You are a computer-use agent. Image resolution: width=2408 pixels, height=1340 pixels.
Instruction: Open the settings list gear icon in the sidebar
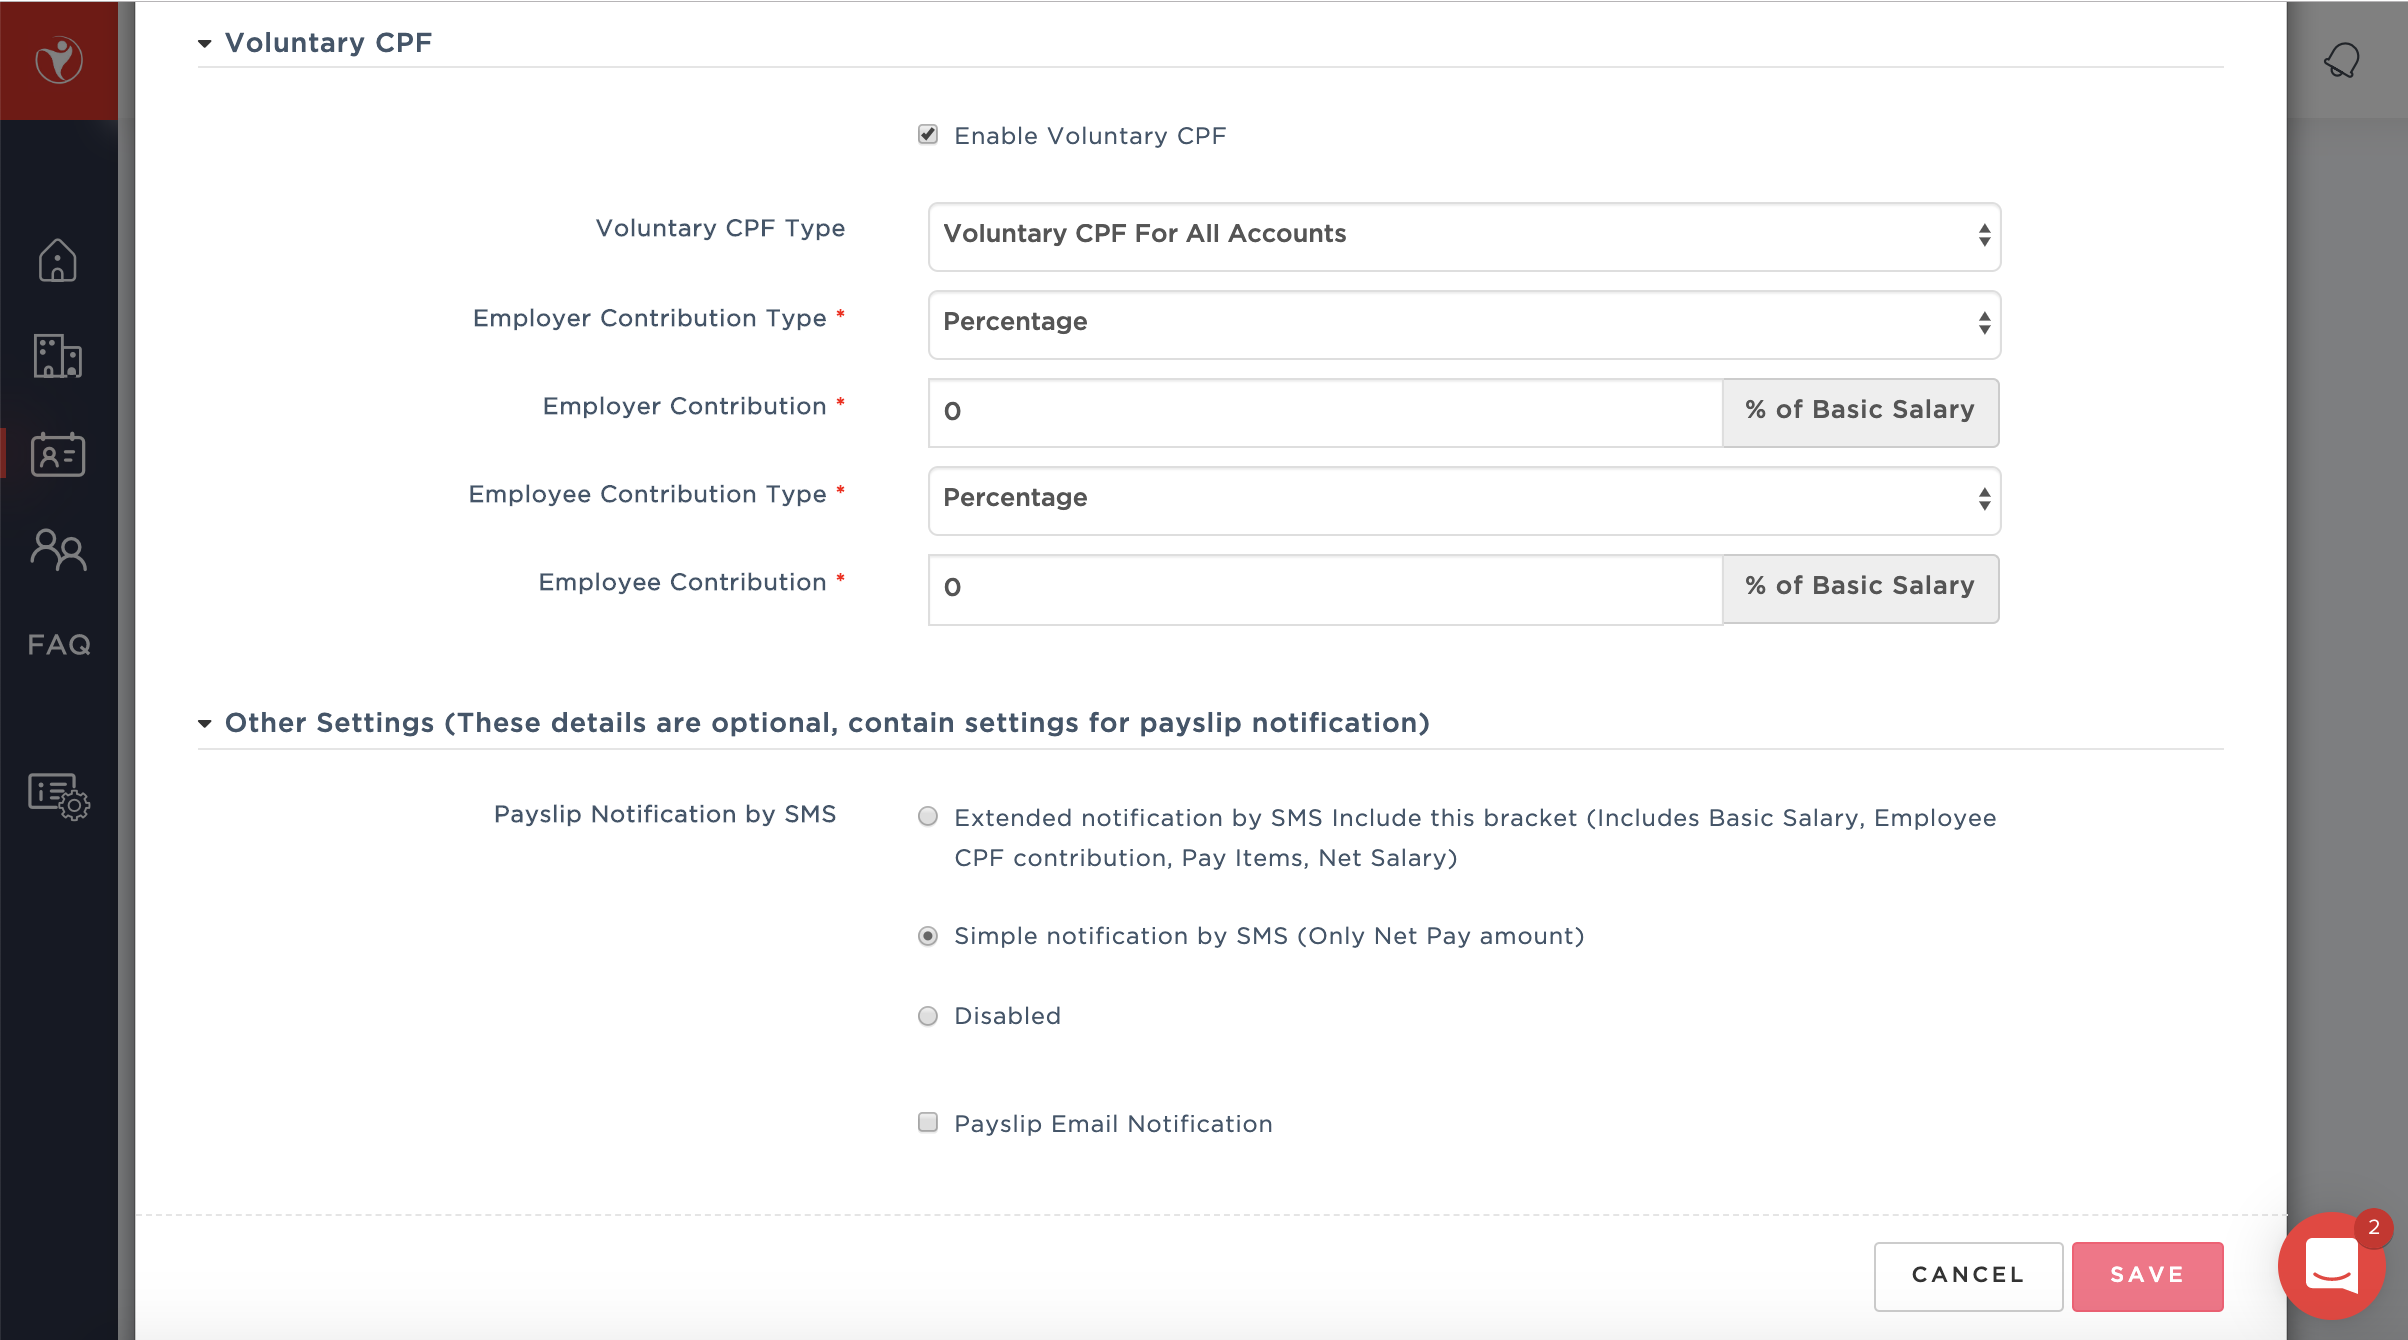[x=59, y=796]
